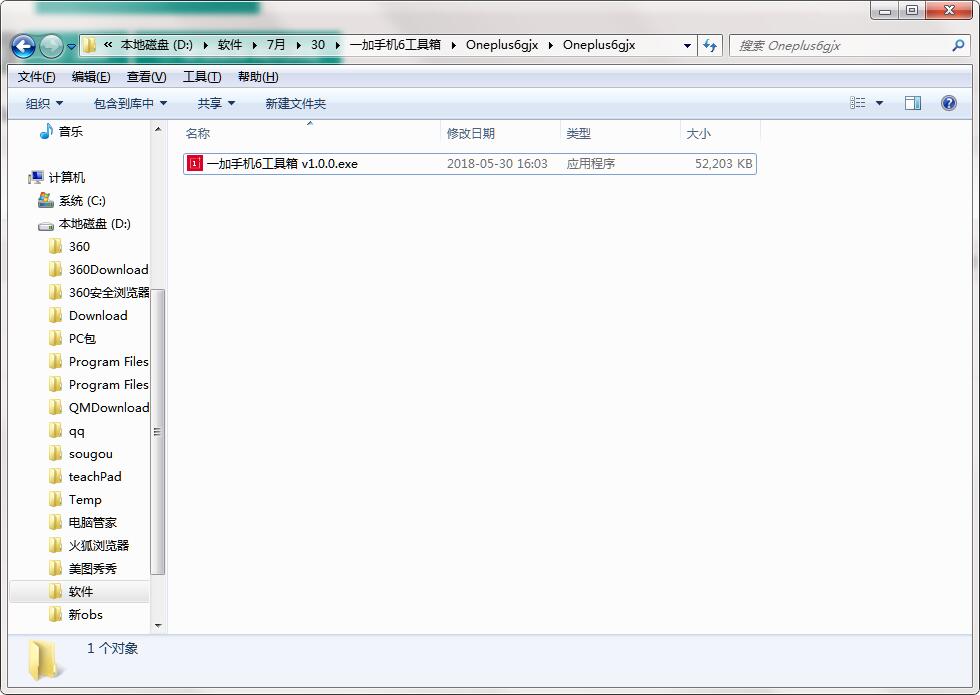This screenshot has height=695, width=980.
Task: Click 一加手机6工具箱 in the address breadcrumb
Action: click(x=395, y=45)
